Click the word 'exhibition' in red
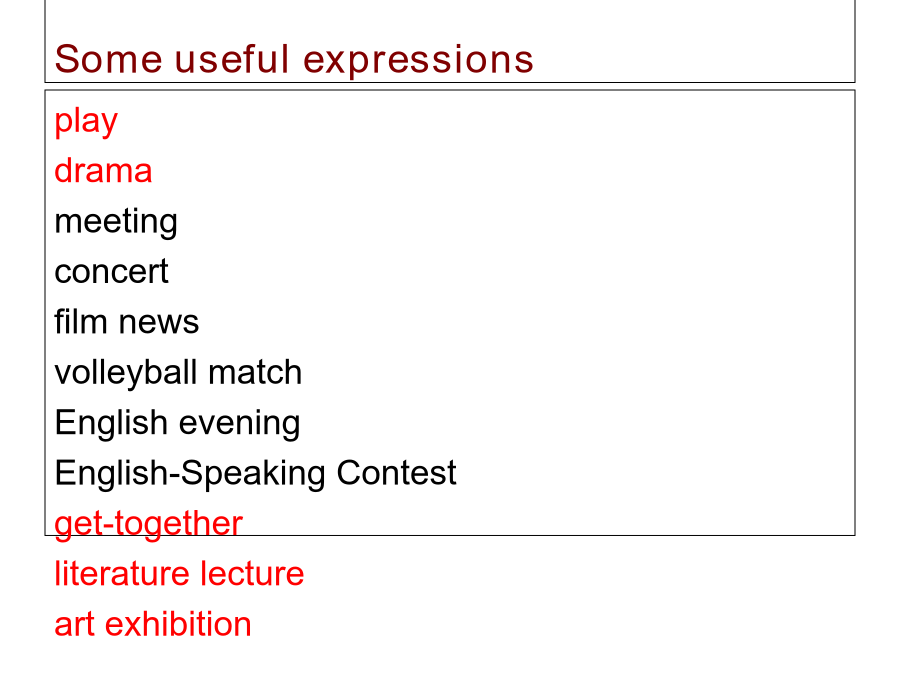900x675 pixels. point(179,624)
